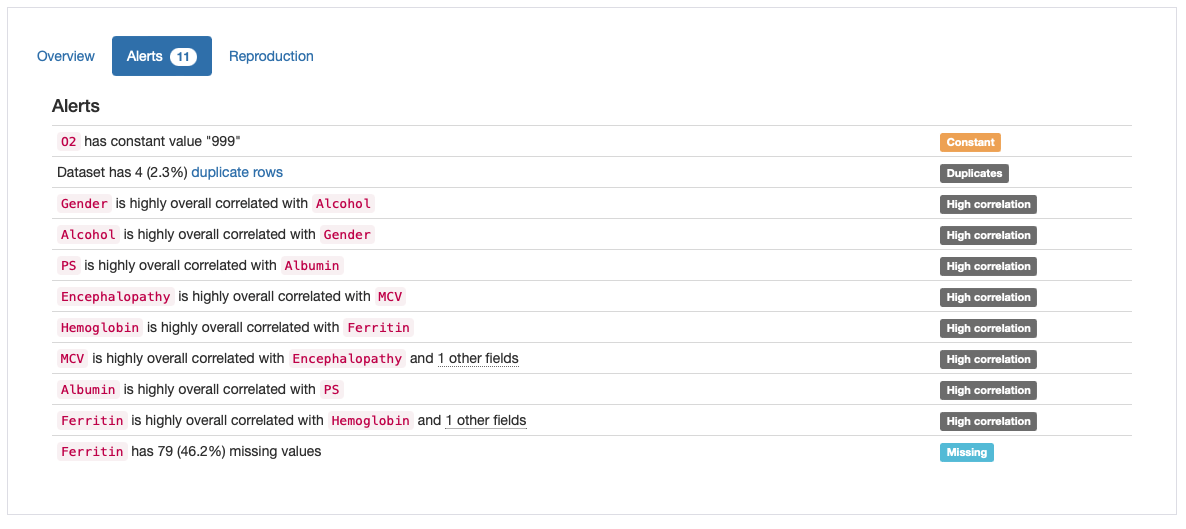Click Albumin tag in the PS row

312,266
